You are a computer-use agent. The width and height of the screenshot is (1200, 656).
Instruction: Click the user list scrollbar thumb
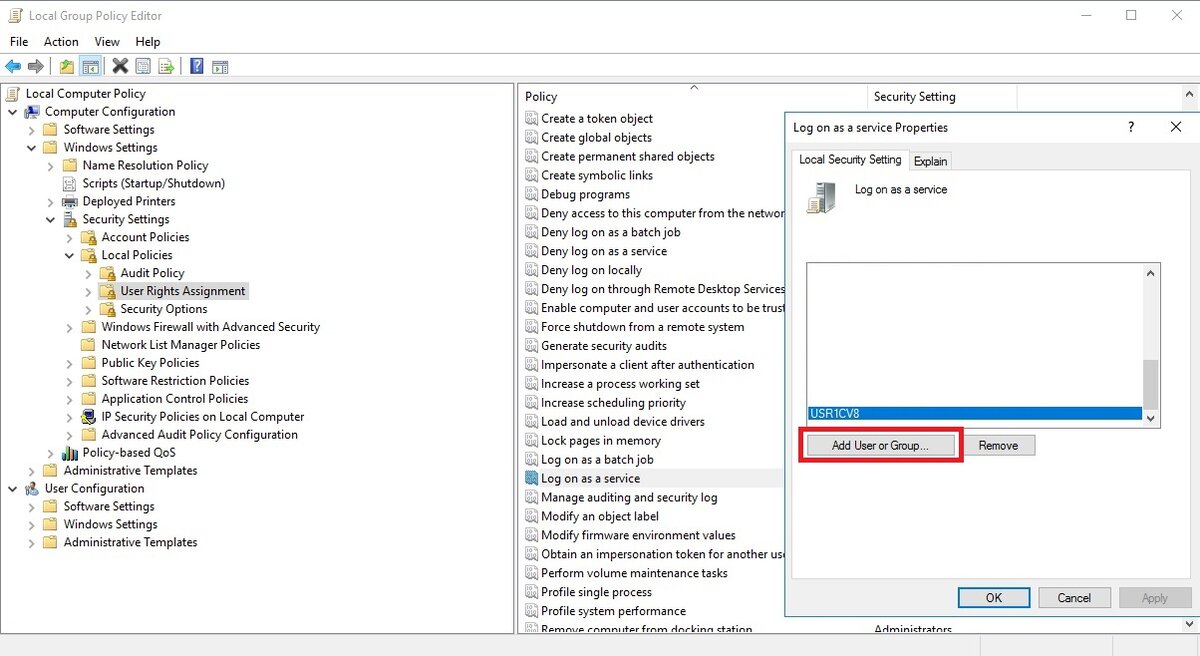1151,384
